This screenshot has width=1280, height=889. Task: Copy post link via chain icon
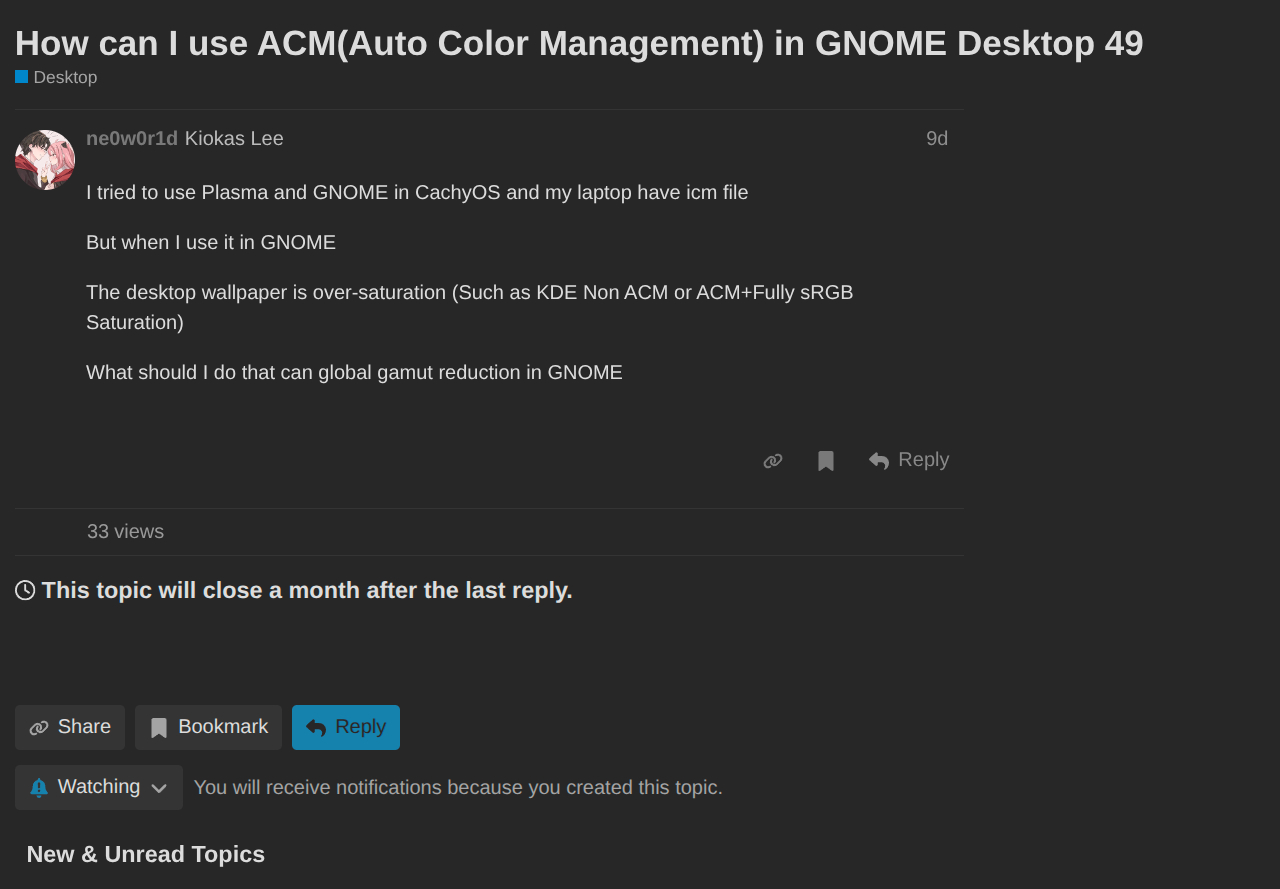(773, 461)
